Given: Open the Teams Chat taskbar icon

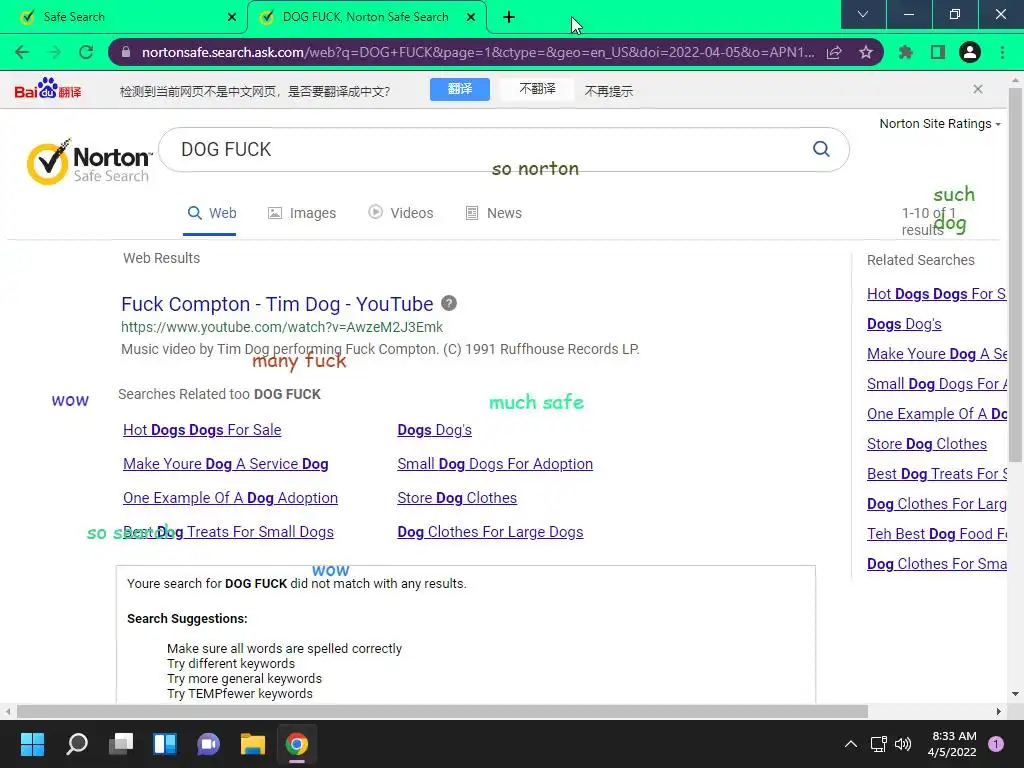Looking at the screenshot, I should click(208, 744).
